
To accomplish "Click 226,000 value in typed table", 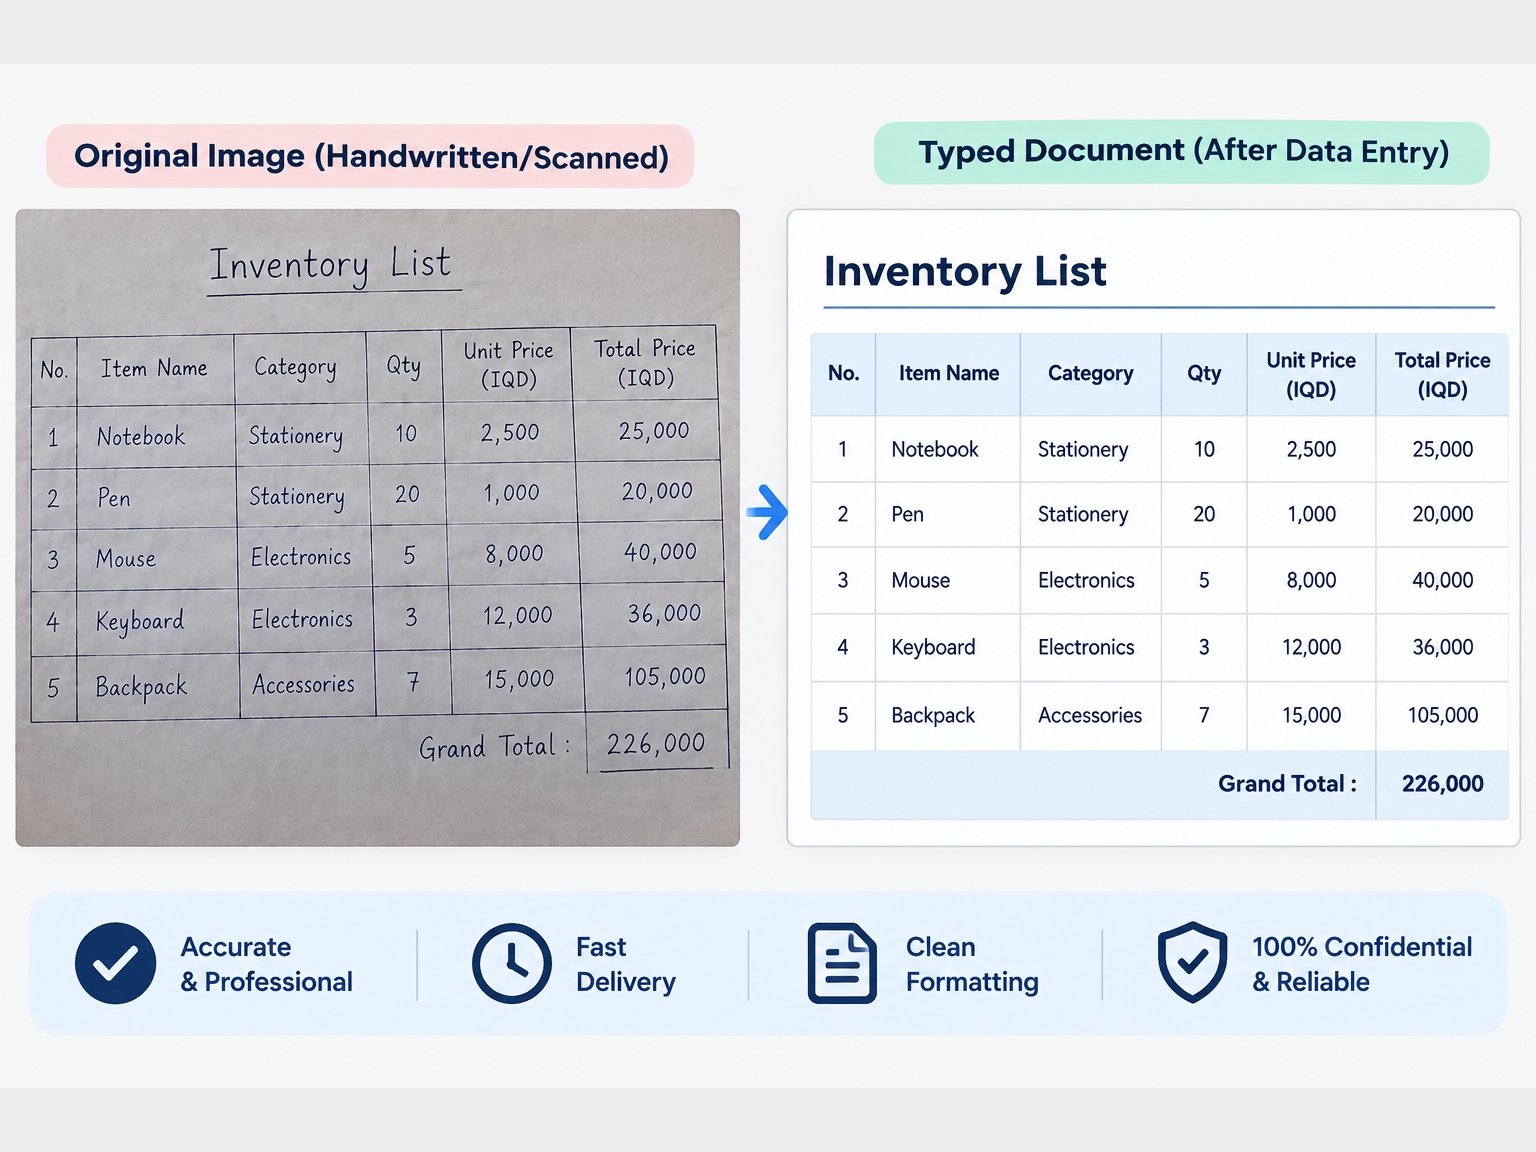I will [1442, 784].
